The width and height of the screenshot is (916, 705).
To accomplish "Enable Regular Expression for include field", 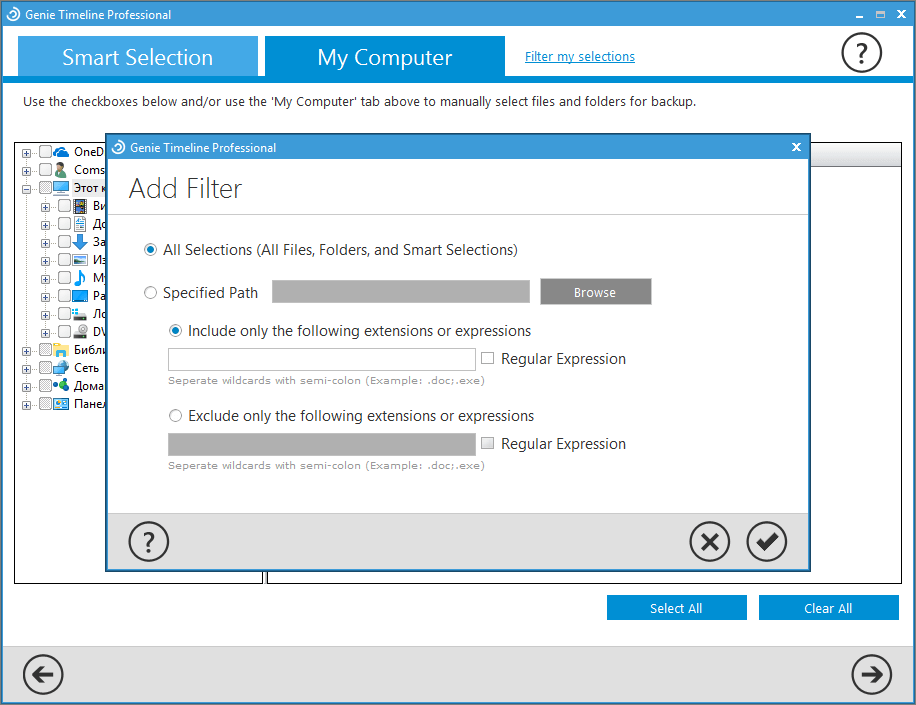I will [487, 358].
